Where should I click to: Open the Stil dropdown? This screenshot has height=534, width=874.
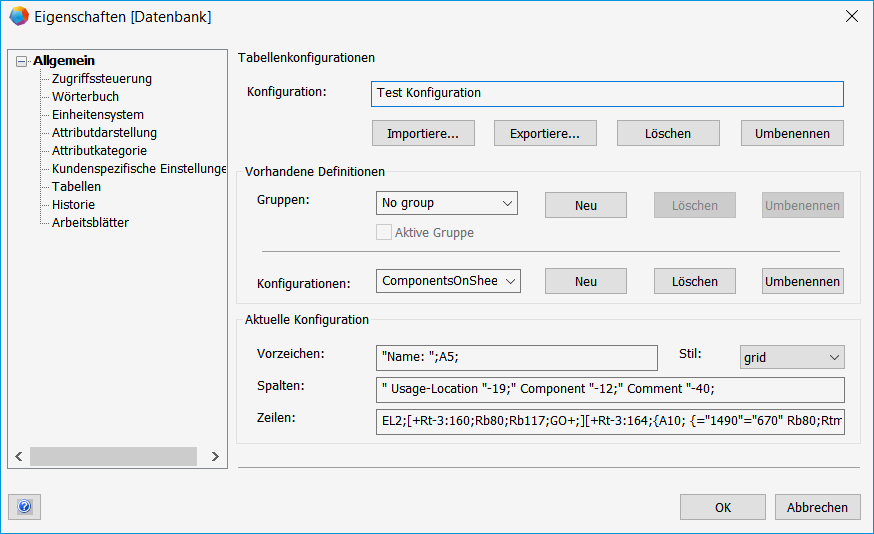tap(792, 357)
